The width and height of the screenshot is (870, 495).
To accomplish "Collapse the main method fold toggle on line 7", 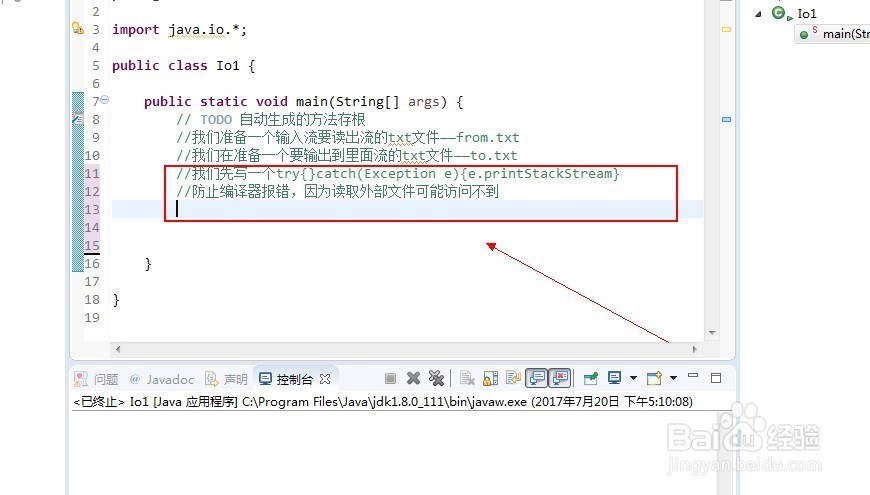I will [104, 100].
